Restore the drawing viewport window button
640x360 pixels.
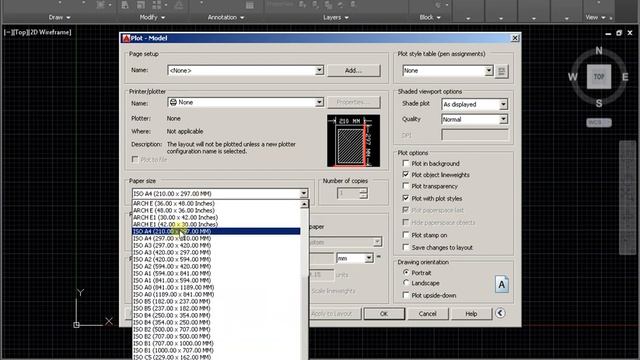pos(619,33)
